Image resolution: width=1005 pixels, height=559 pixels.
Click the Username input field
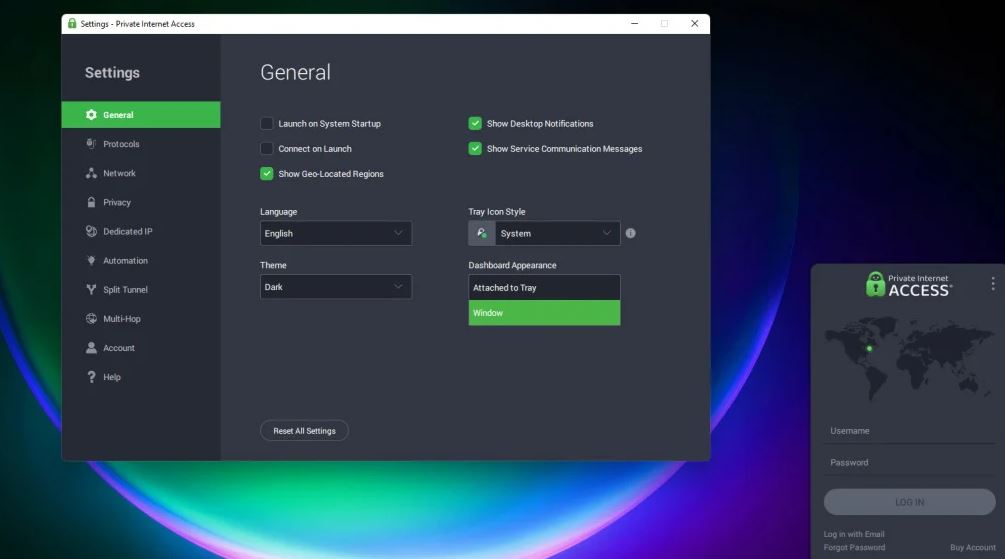(x=909, y=431)
